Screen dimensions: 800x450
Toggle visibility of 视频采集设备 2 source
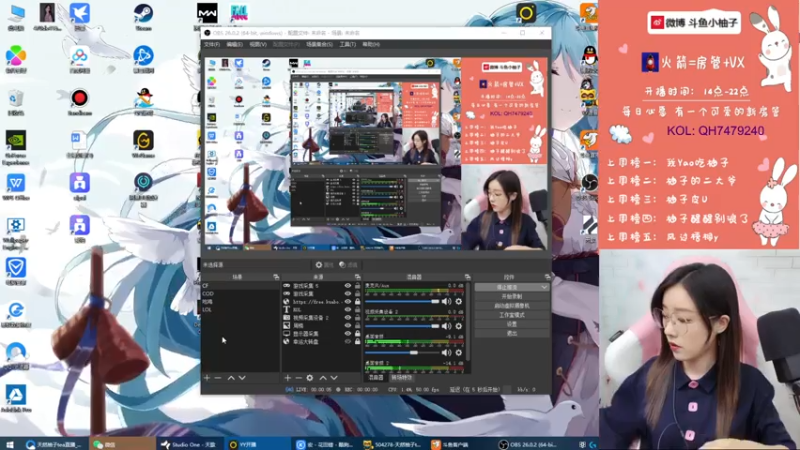point(348,317)
